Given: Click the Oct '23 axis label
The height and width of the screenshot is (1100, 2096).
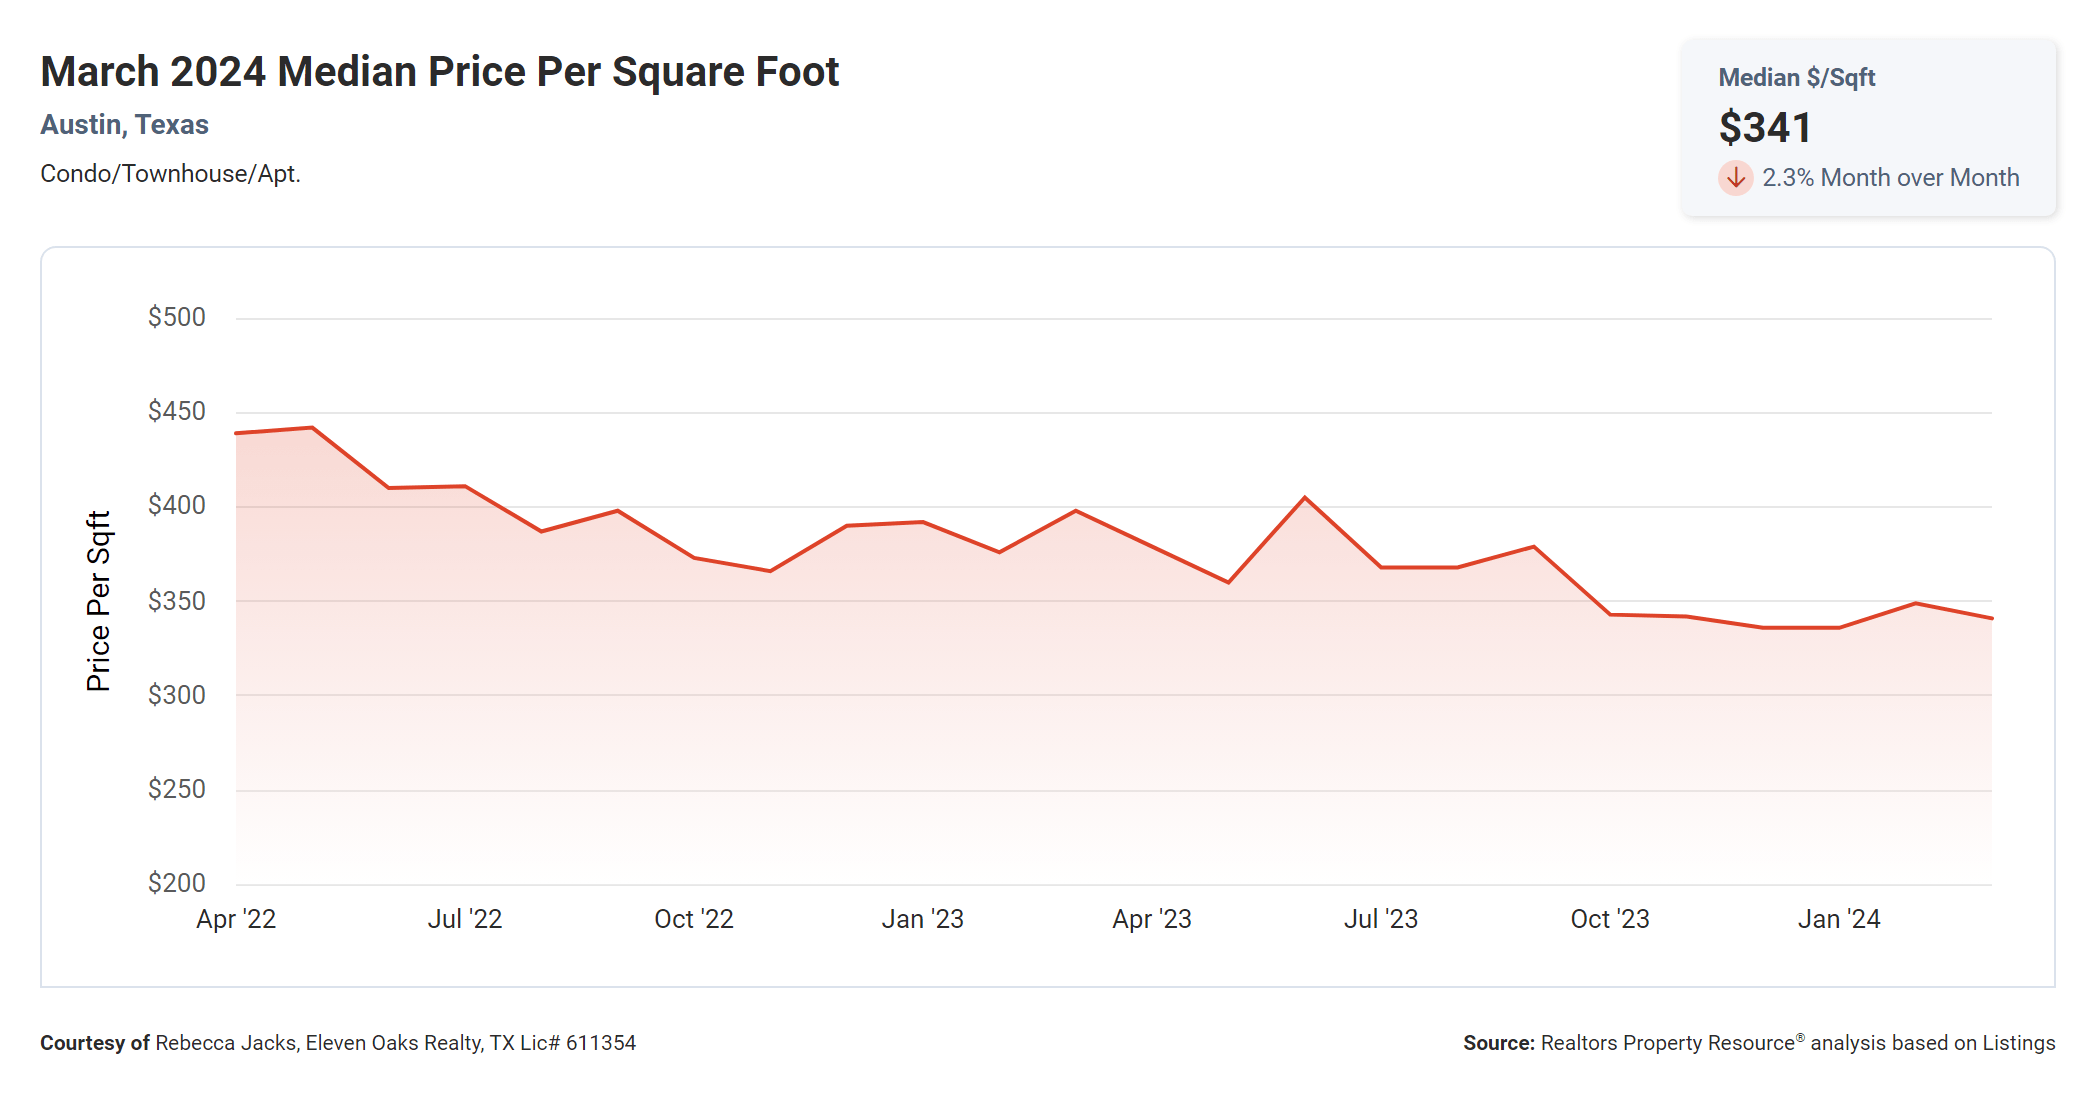Looking at the screenshot, I should click(x=1610, y=919).
